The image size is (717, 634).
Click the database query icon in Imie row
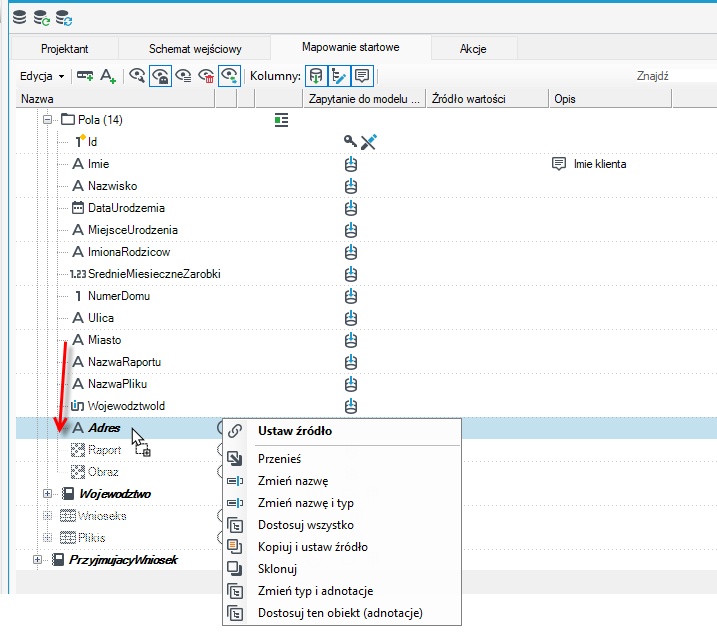[351, 164]
